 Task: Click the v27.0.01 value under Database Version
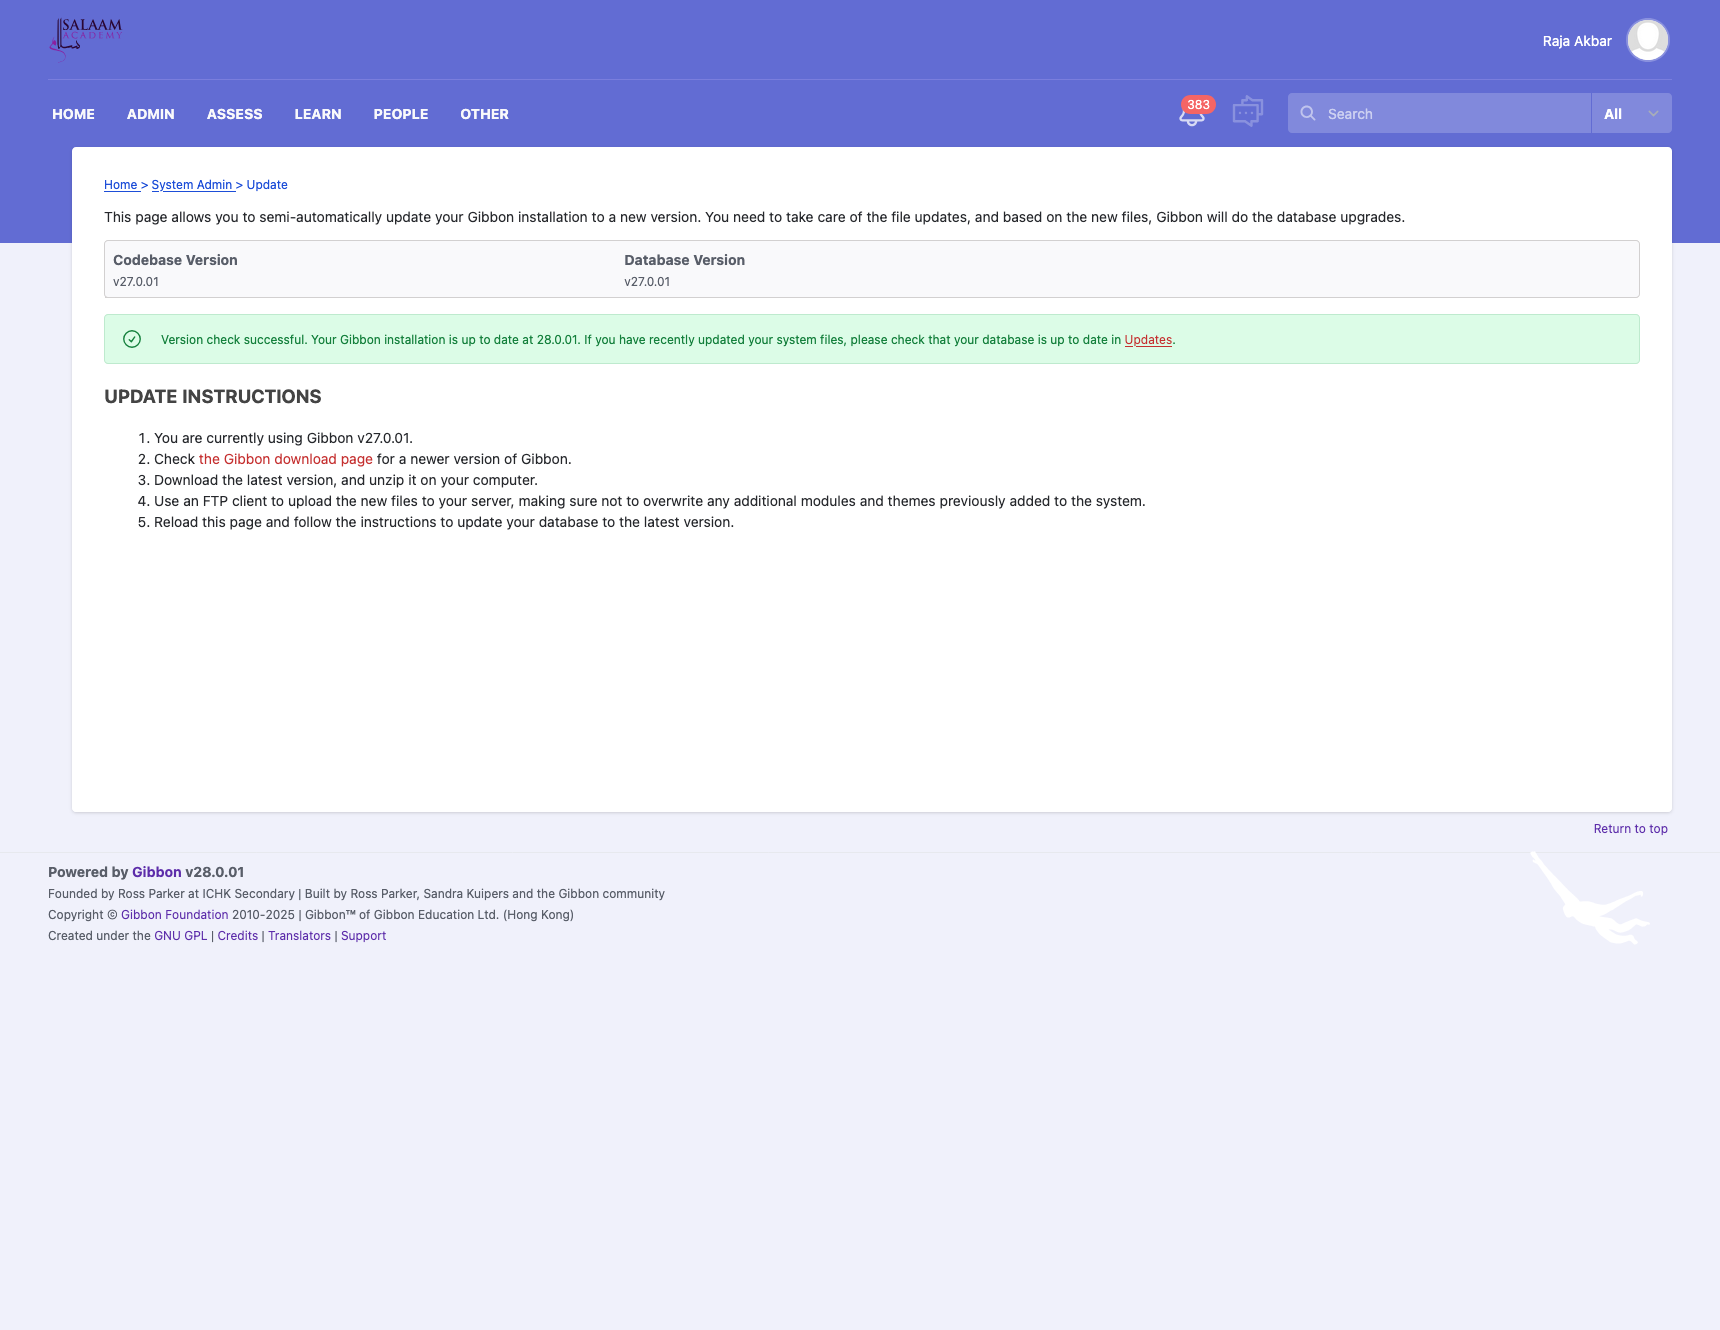tap(647, 282)
